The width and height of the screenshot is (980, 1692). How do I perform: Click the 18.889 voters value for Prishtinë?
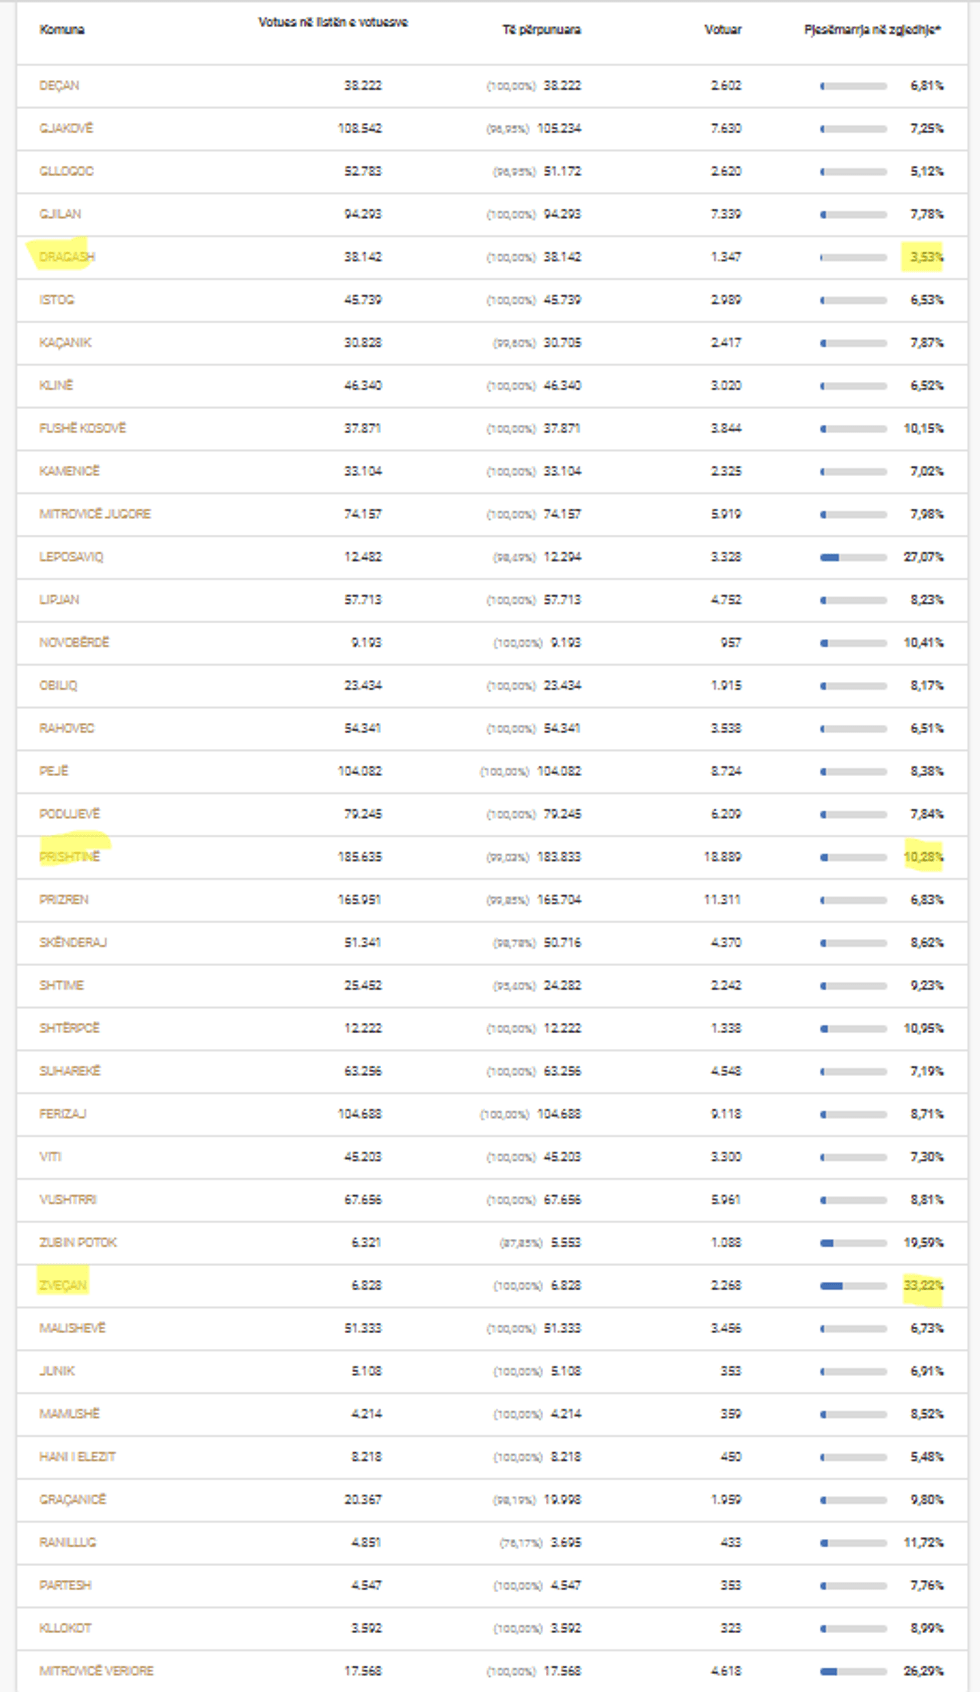click(x=722, y=857)
